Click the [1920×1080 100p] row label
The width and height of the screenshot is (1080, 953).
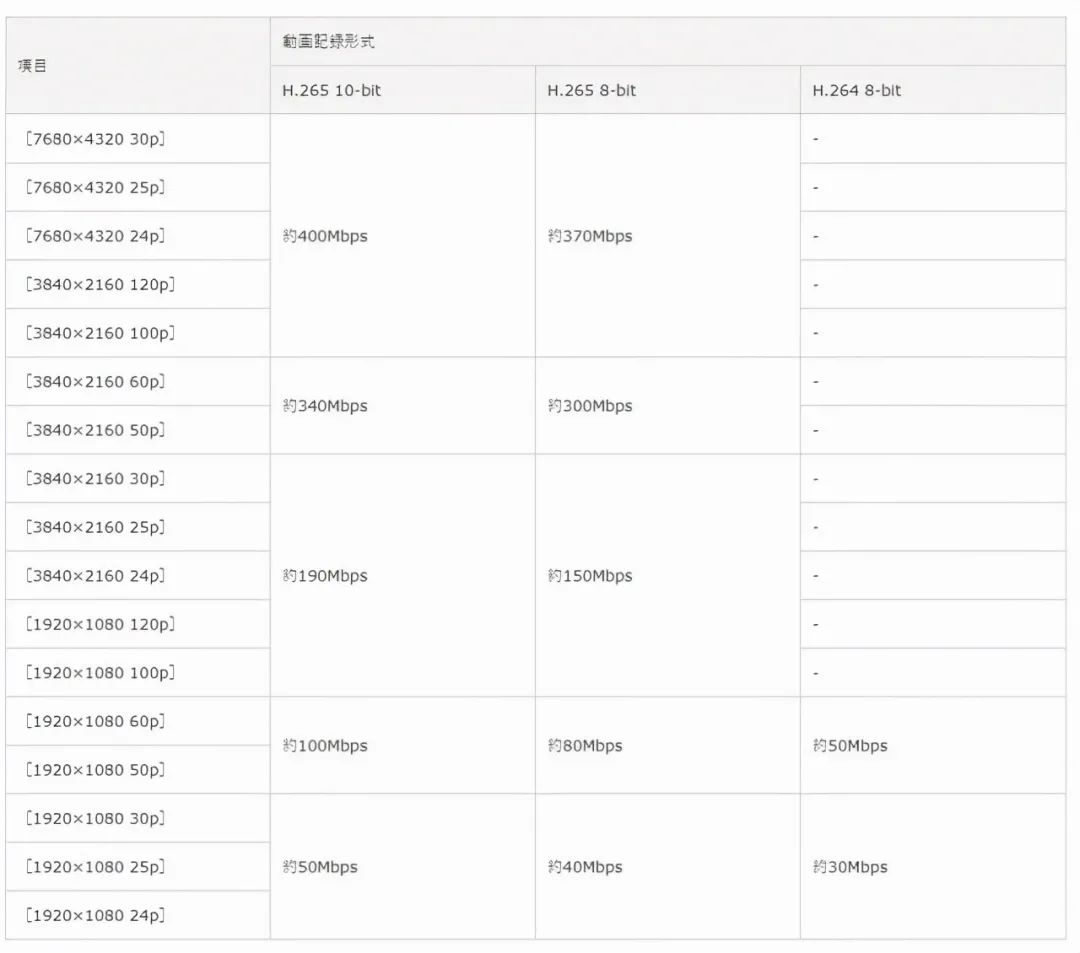pos(100,673)
